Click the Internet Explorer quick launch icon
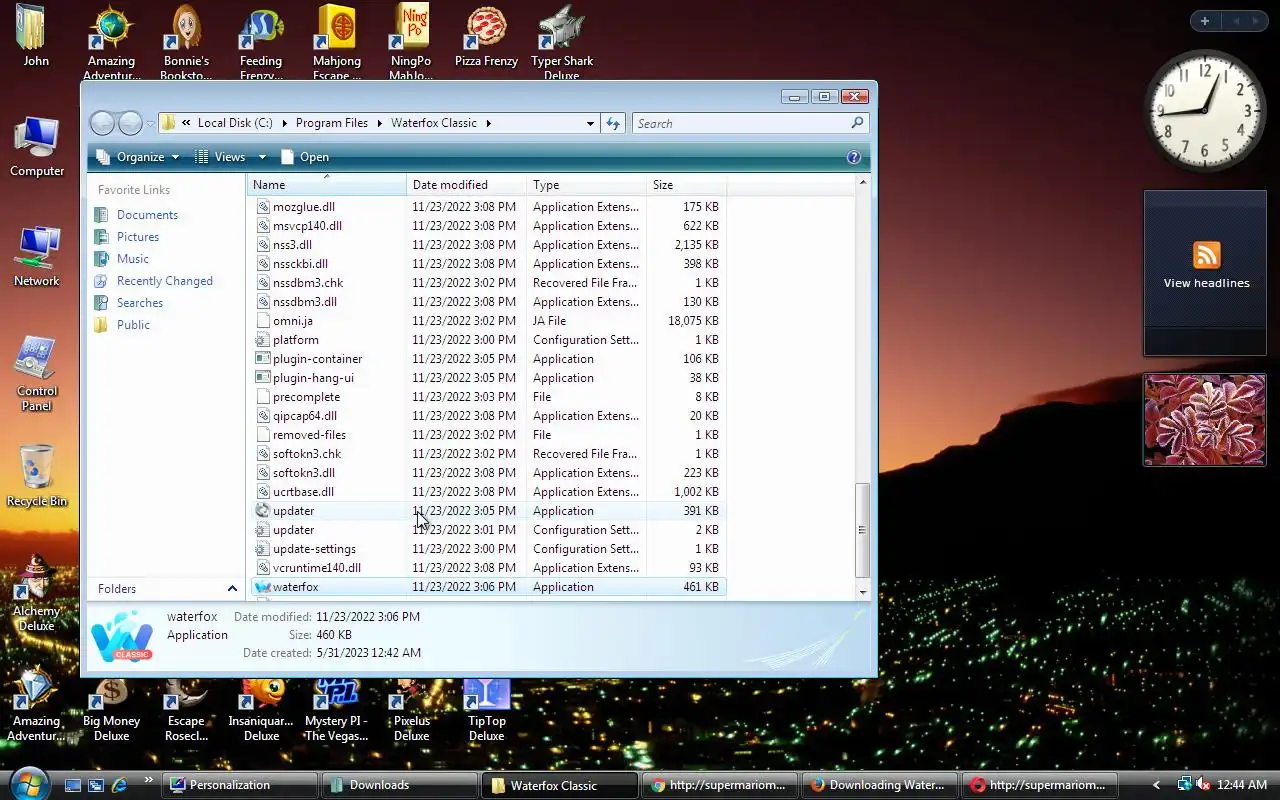Image resolution: width=1280 pixels, height=800 pixels. click(x=119, y=785)
